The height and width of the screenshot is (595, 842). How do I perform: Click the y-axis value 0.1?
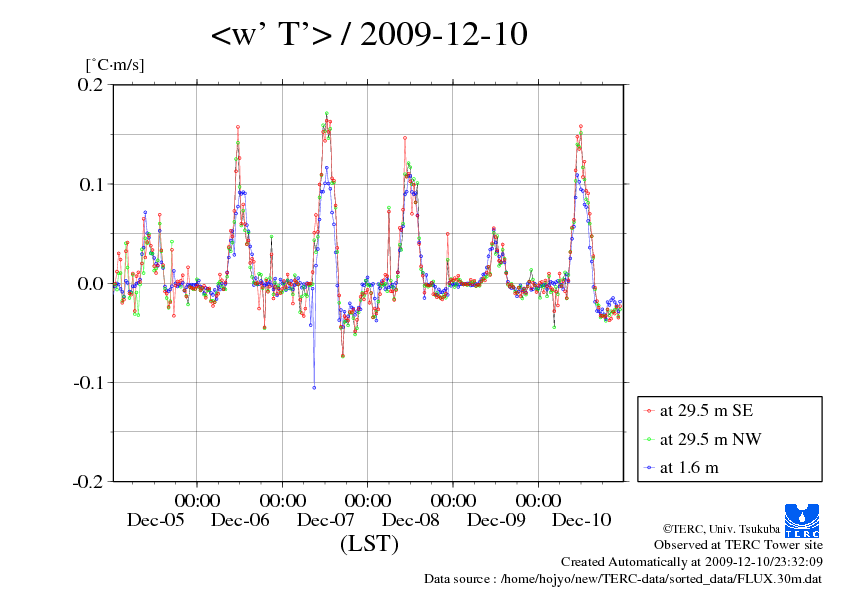click(x=91, y=184)
